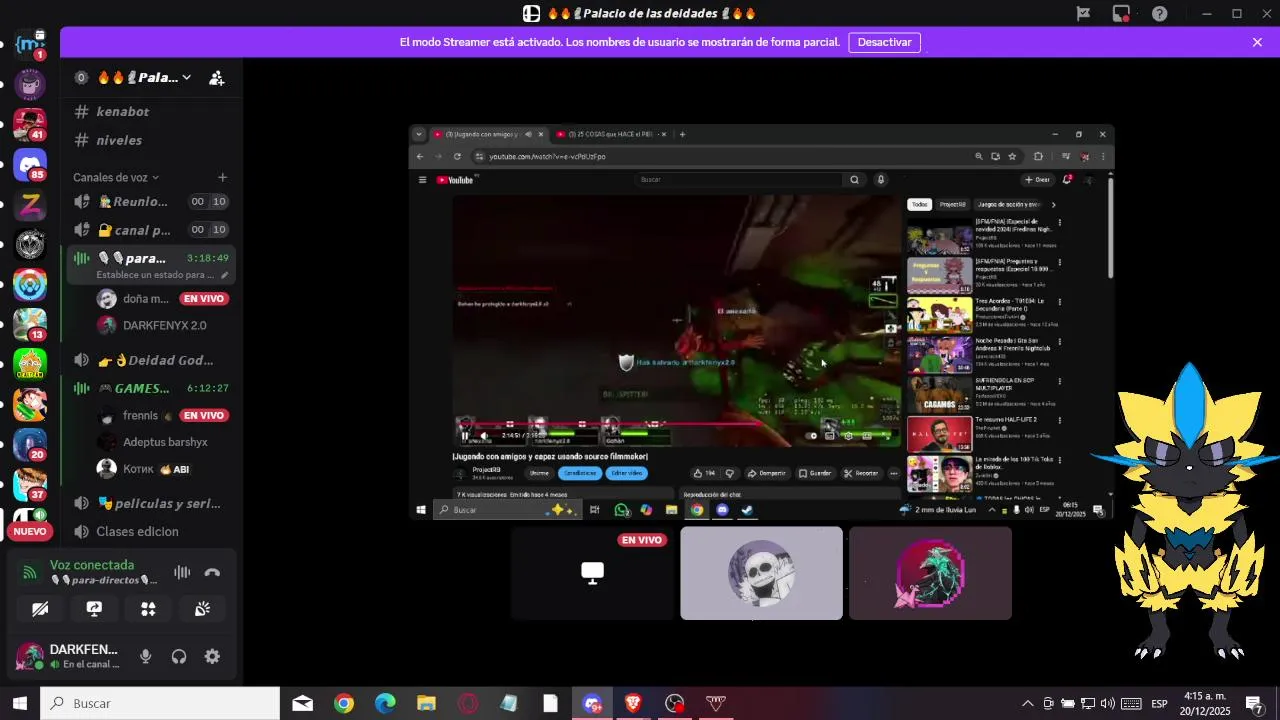Collapse the Canales de voz category
1280x720 pixels.
click(116, 177)
